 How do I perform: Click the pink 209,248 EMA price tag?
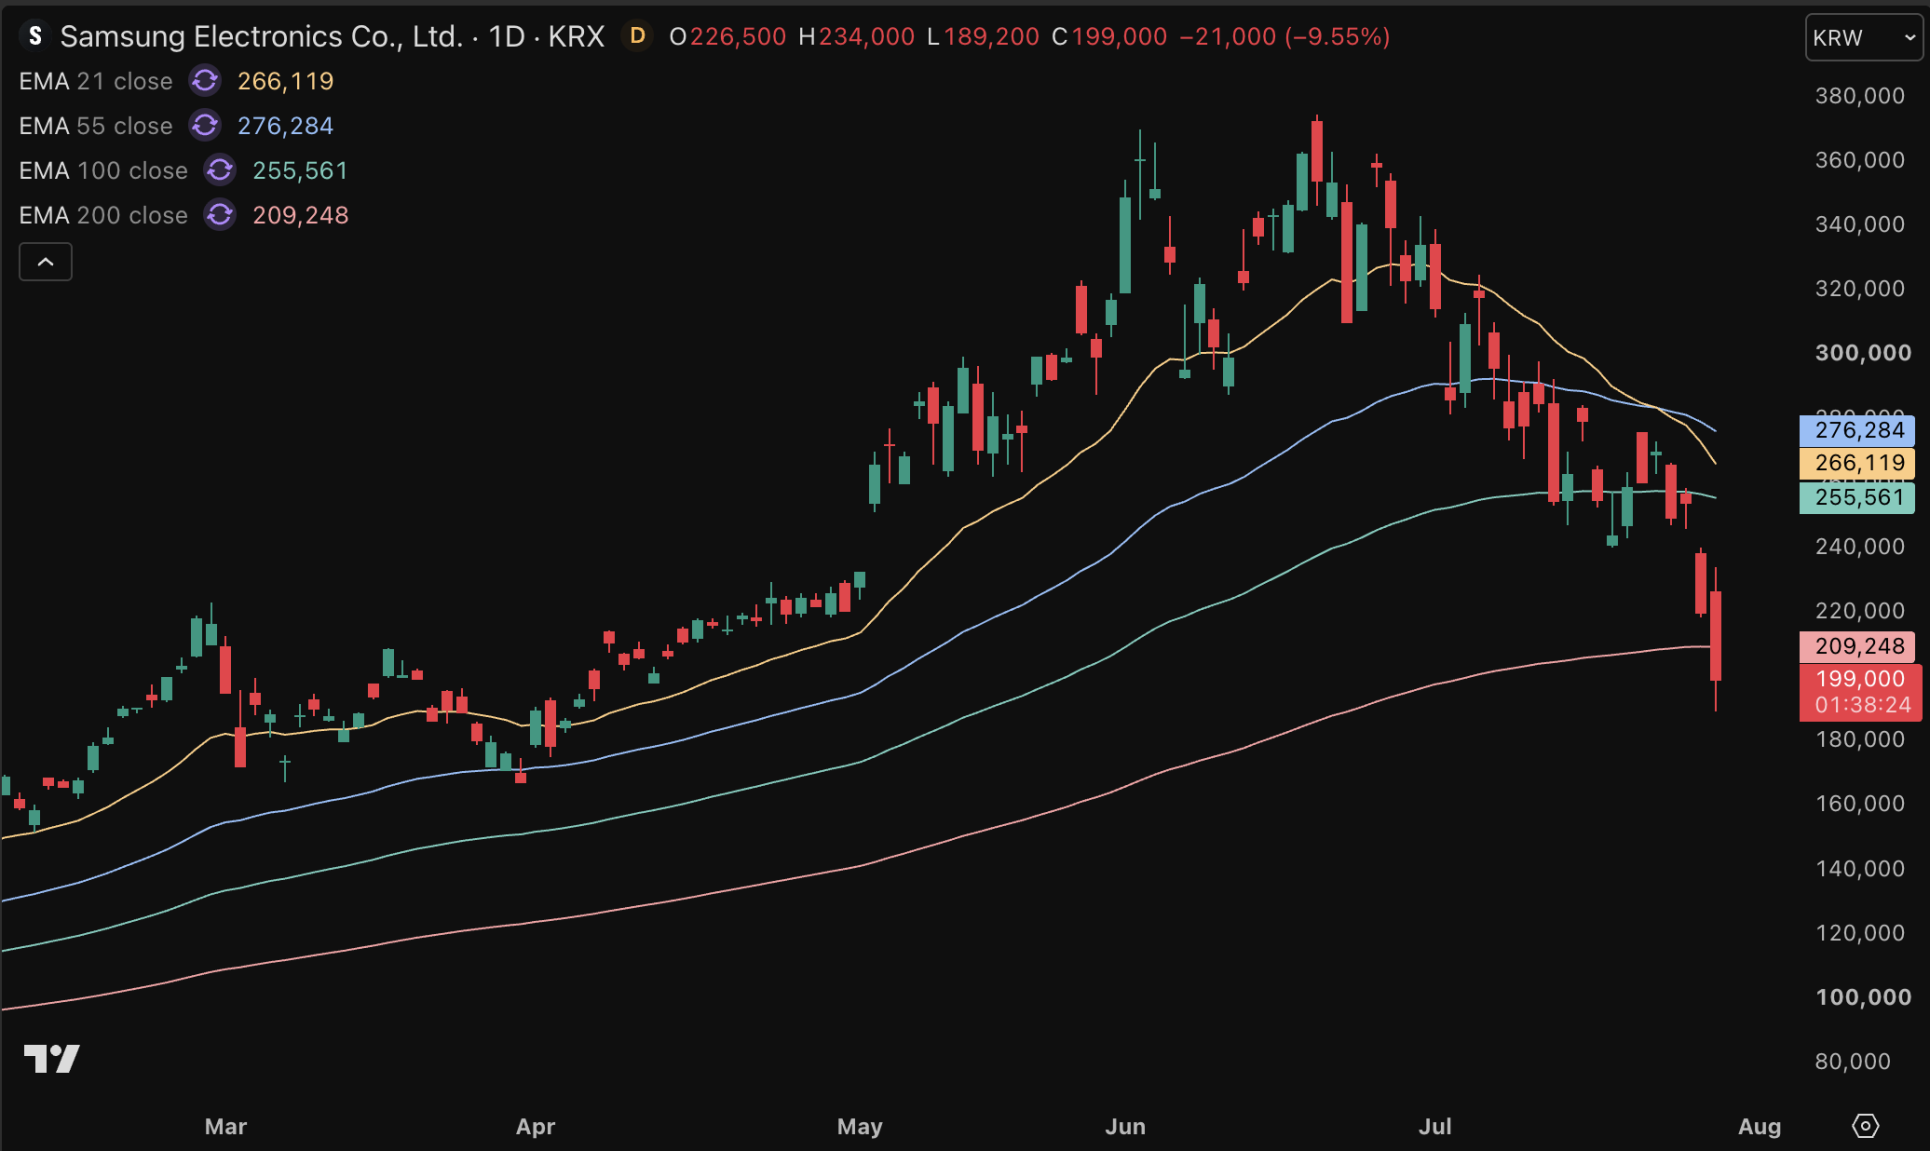coord(1857,647)
